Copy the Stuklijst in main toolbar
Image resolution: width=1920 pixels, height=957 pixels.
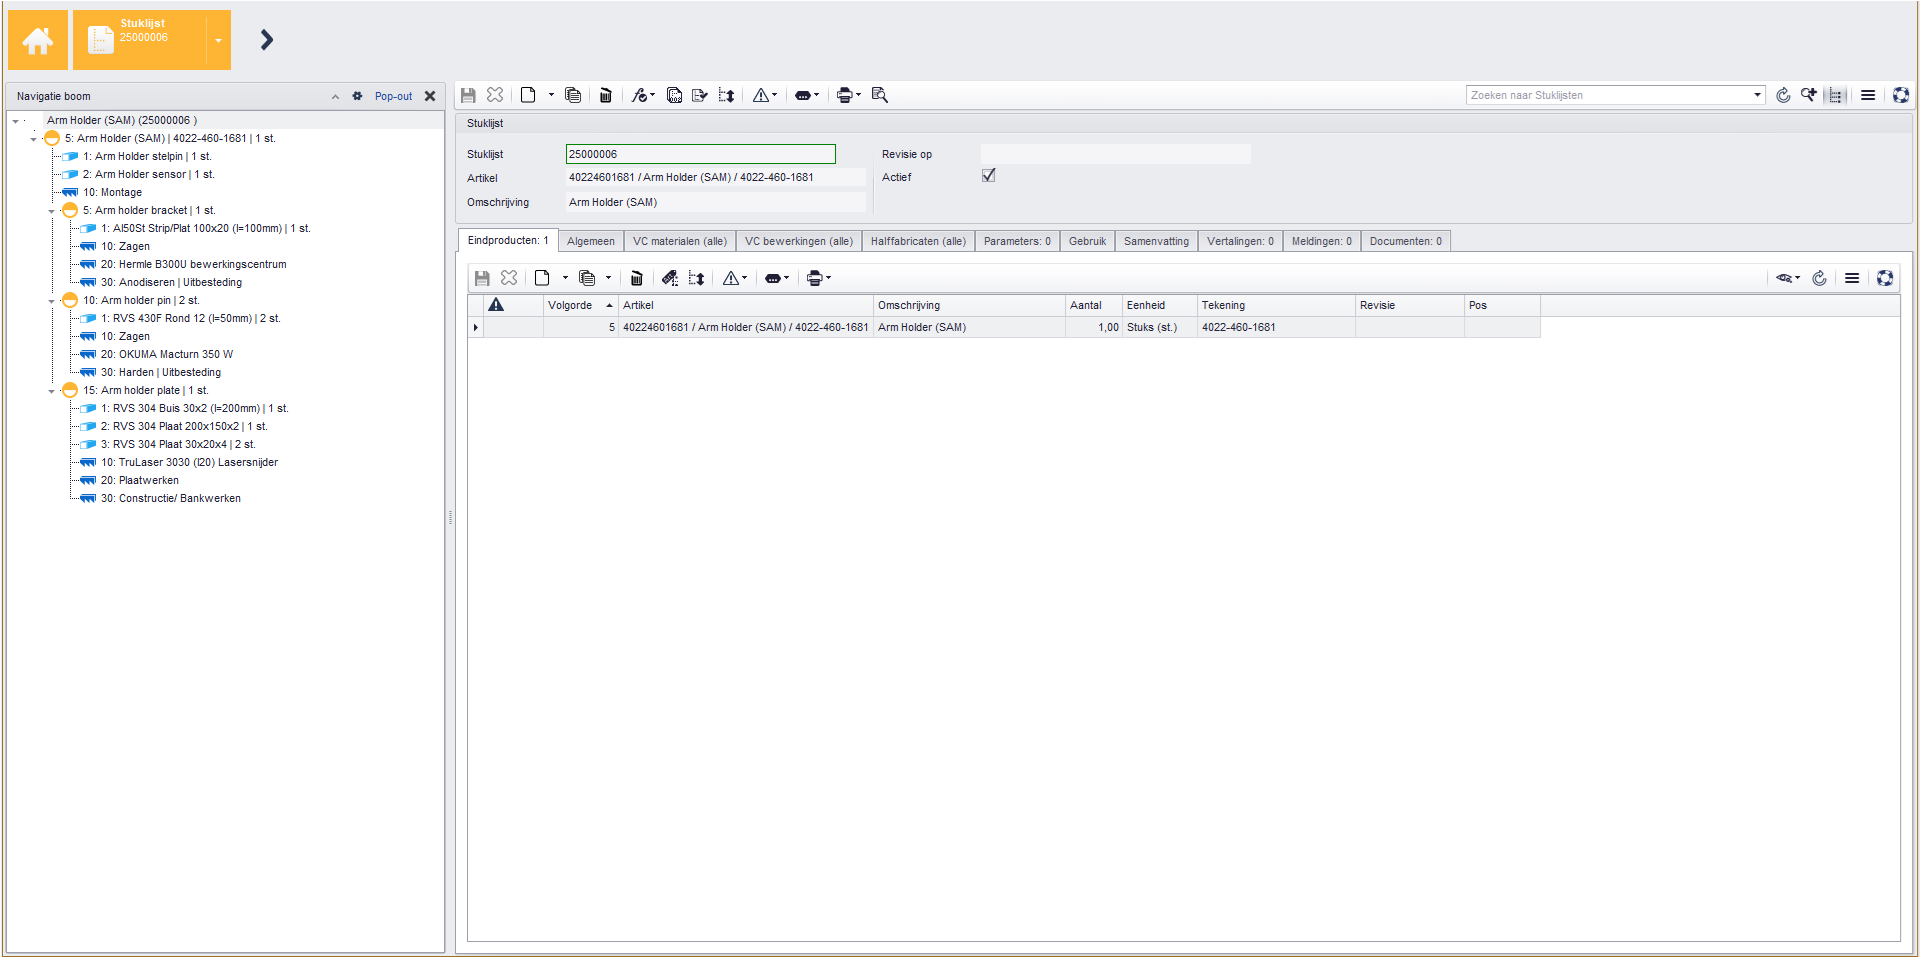pyautogui.click(x=573, y=95)
